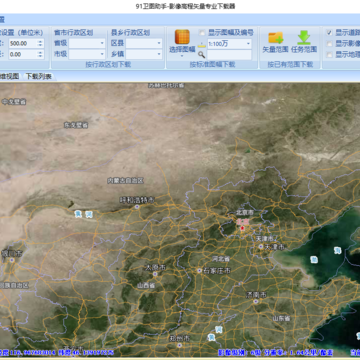
Task: Click the 按行政区划下载 group label
Action: click(x=108, y=64)
